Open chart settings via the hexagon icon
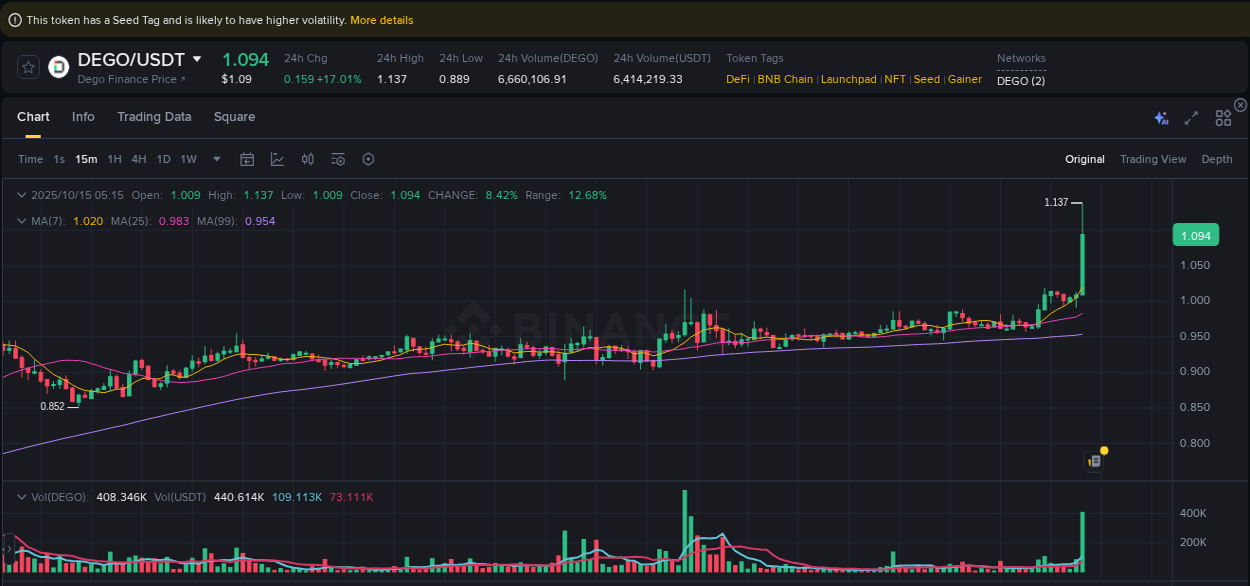This screenshot has width=1250, height=586. 368,159
